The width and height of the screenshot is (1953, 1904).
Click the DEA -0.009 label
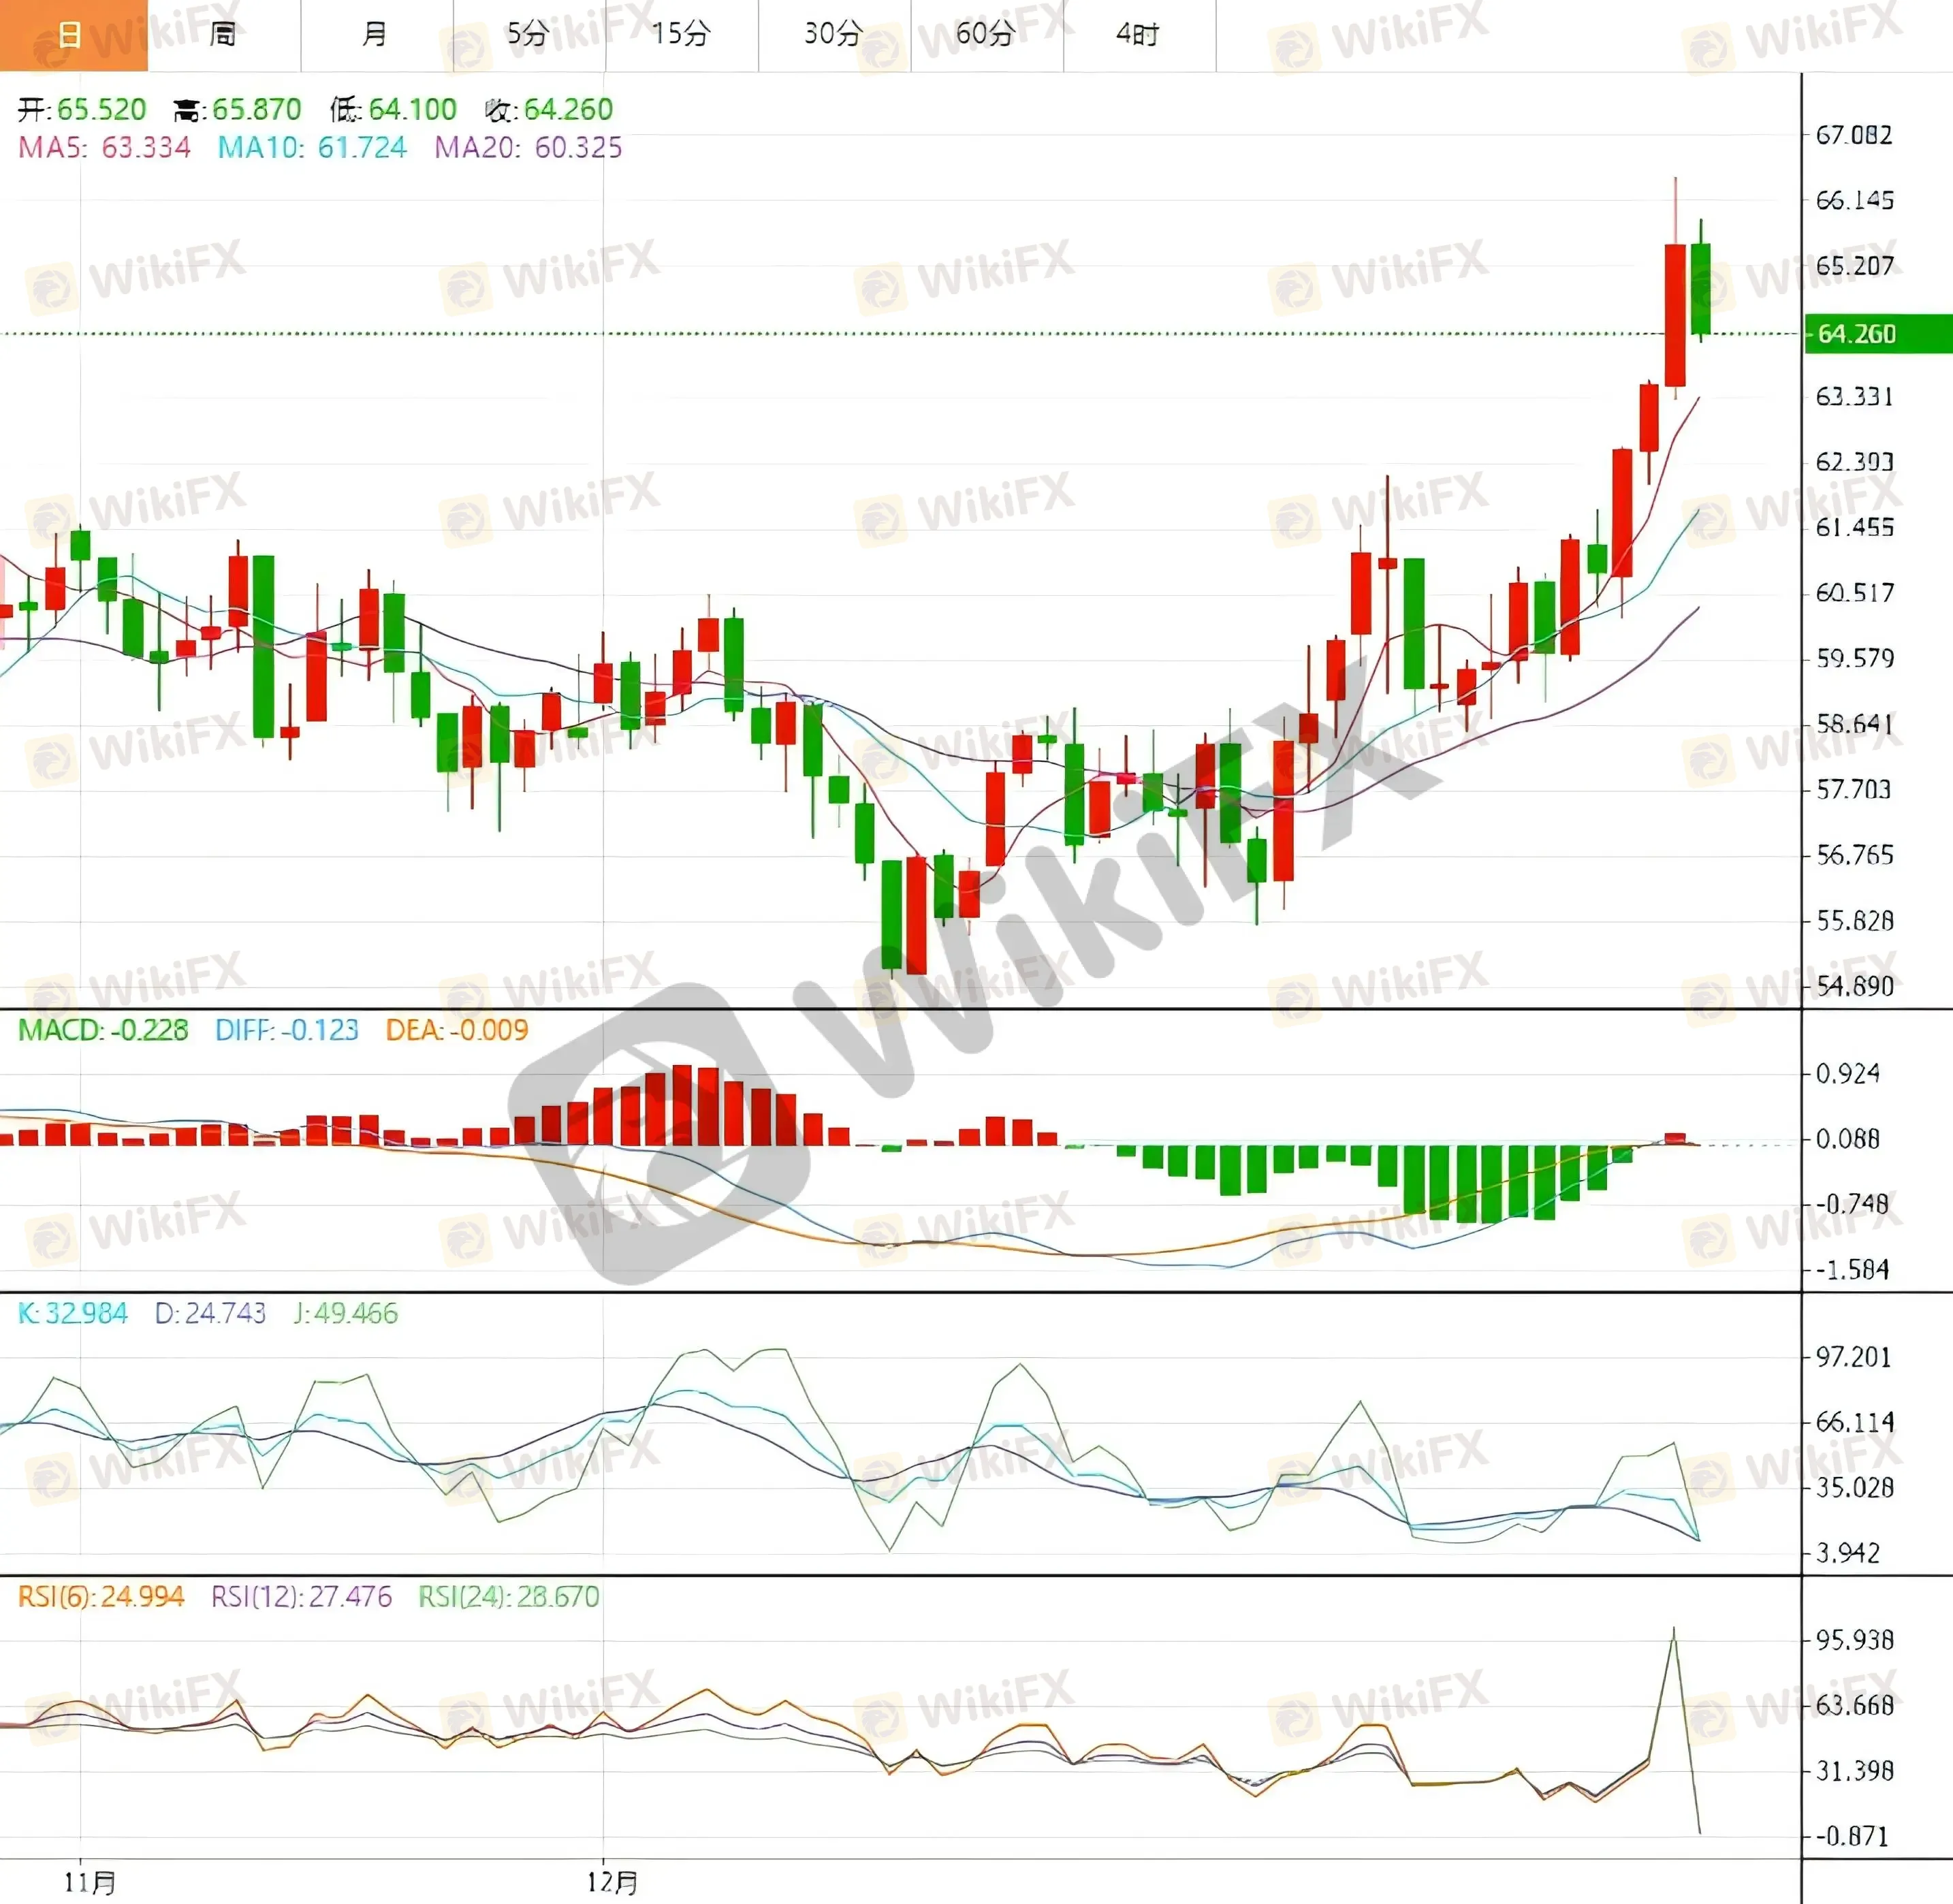point(456,1030)
